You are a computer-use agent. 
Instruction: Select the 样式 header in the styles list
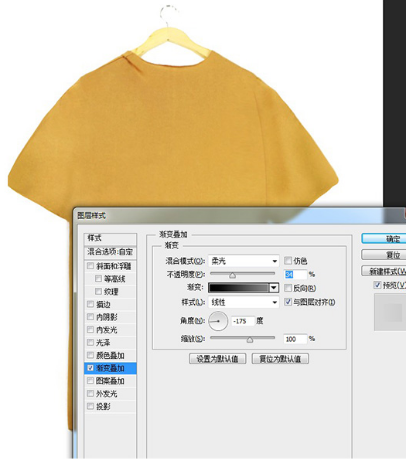(110, 239)
